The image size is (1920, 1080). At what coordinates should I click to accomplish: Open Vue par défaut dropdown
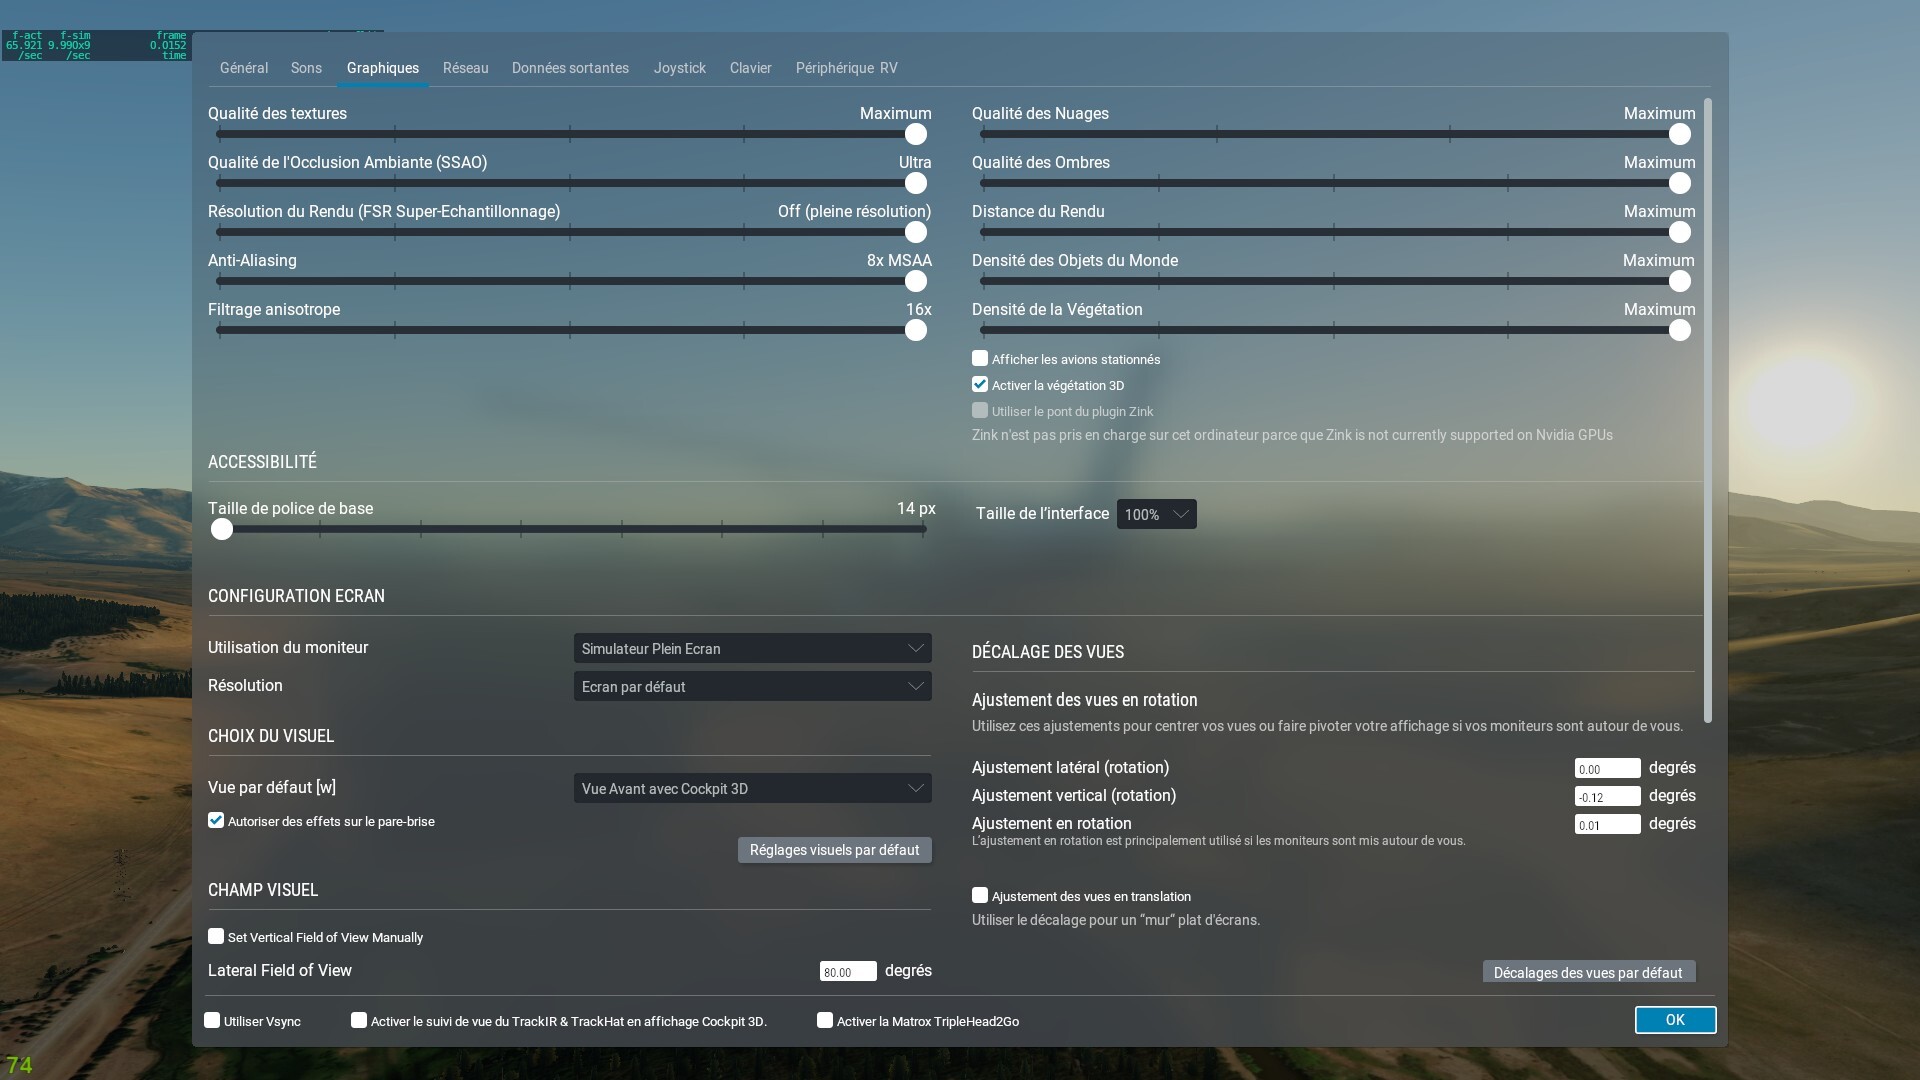(x=752, y=788)
